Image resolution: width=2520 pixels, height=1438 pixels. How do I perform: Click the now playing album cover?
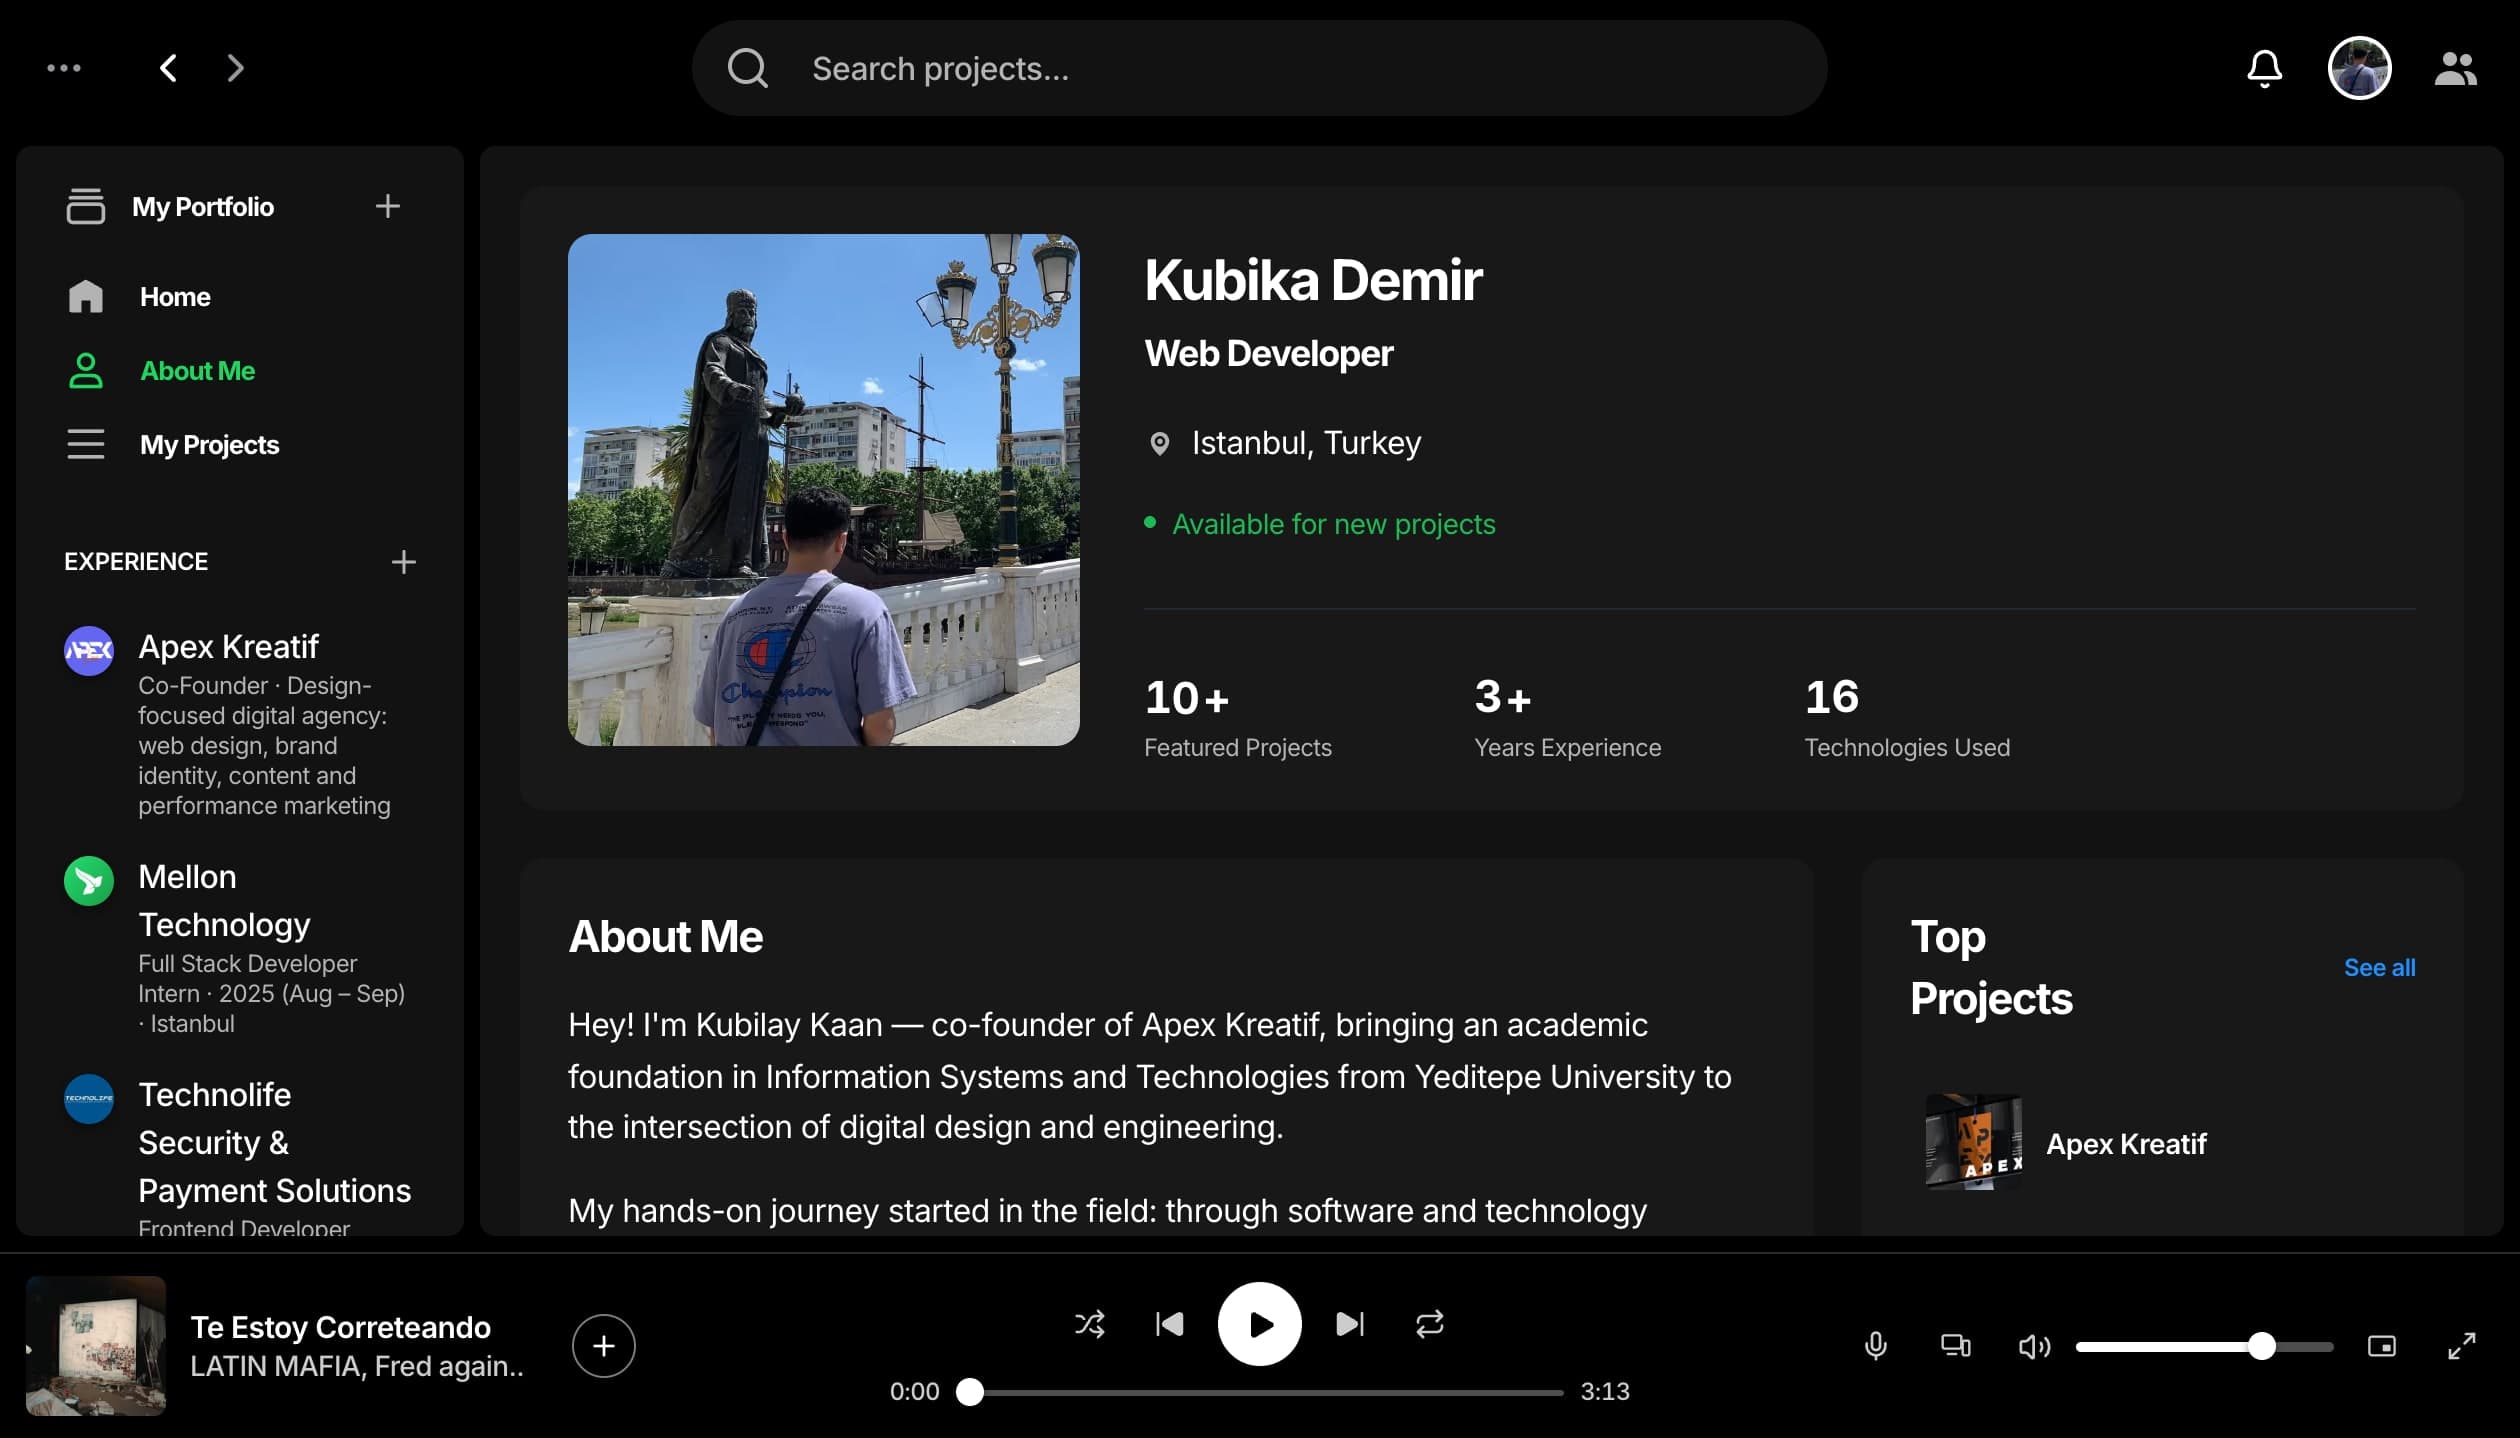[96, 1346]
